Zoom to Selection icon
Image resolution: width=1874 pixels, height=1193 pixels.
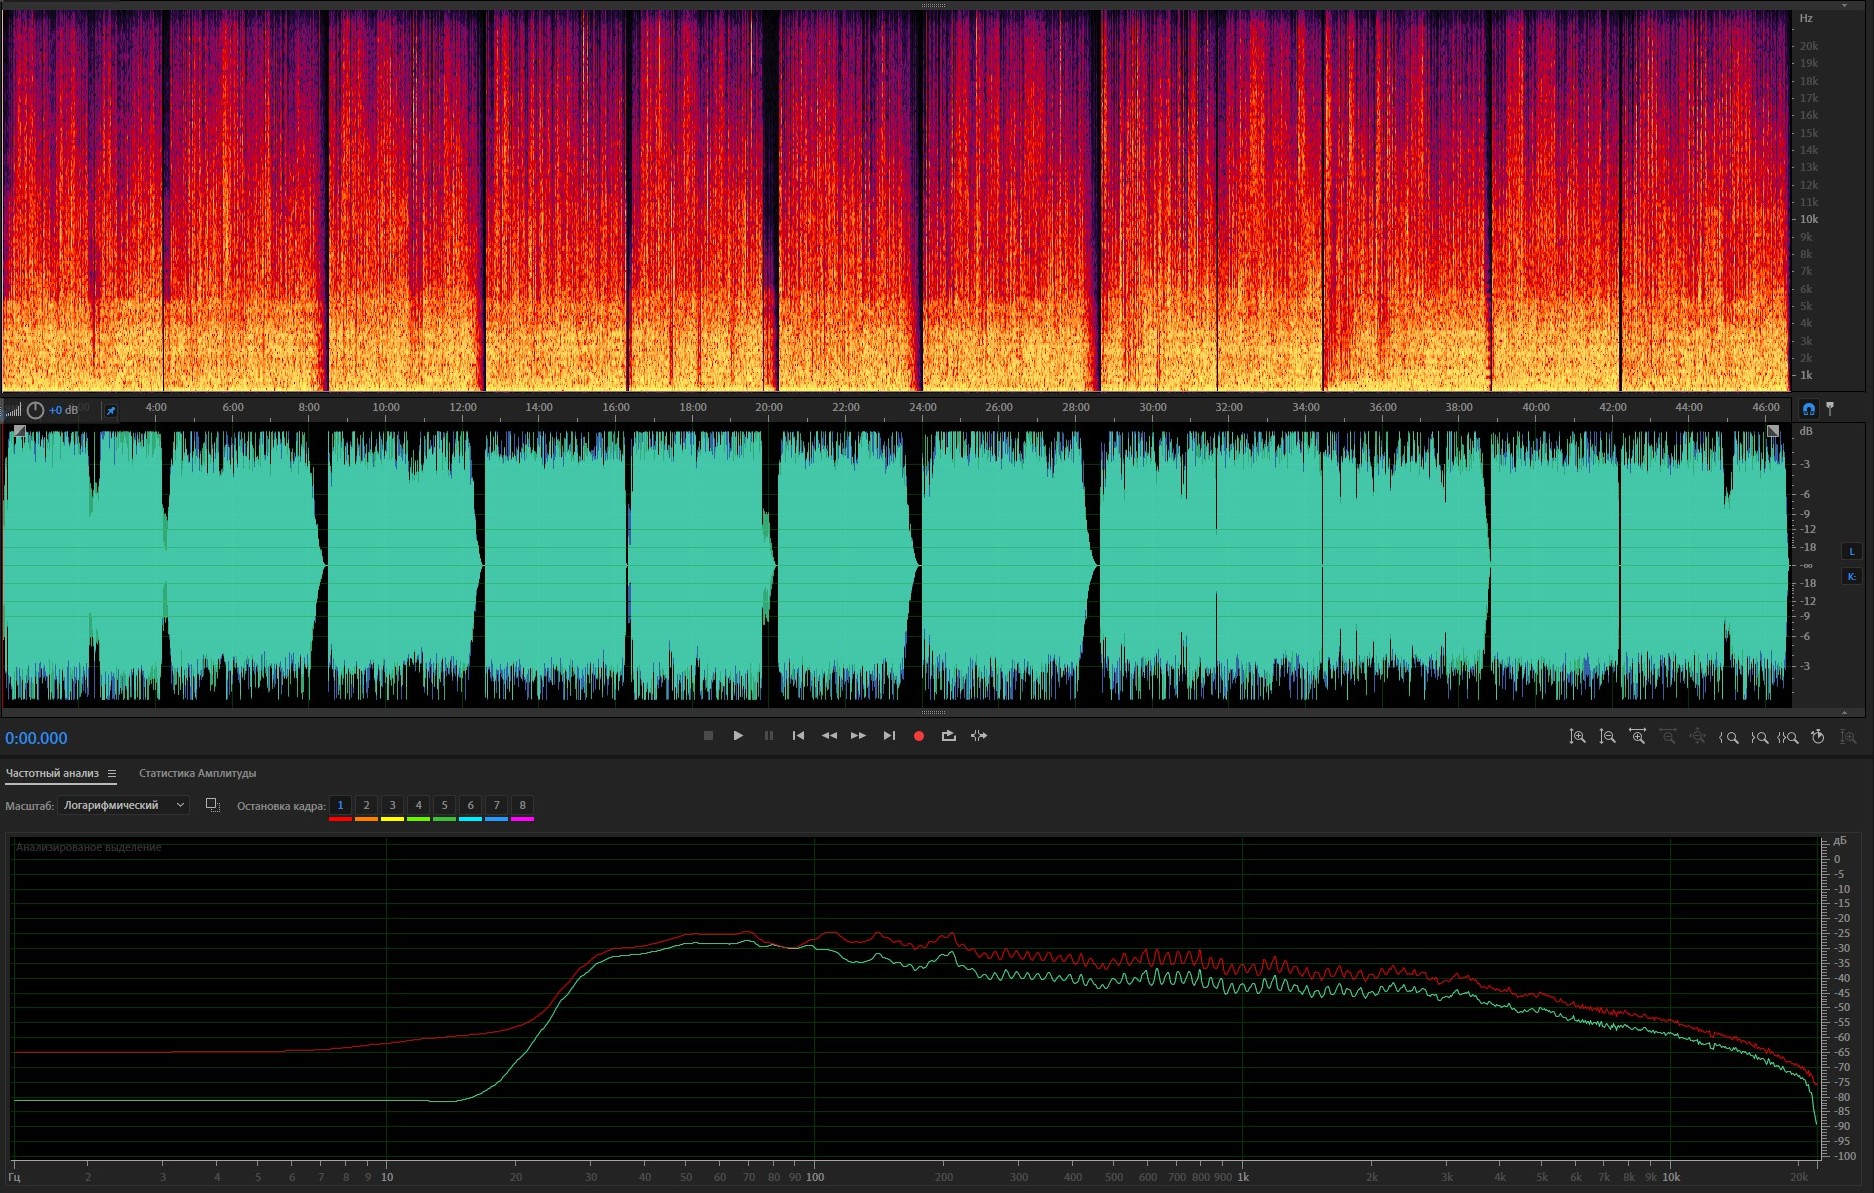click(1788, 737)
